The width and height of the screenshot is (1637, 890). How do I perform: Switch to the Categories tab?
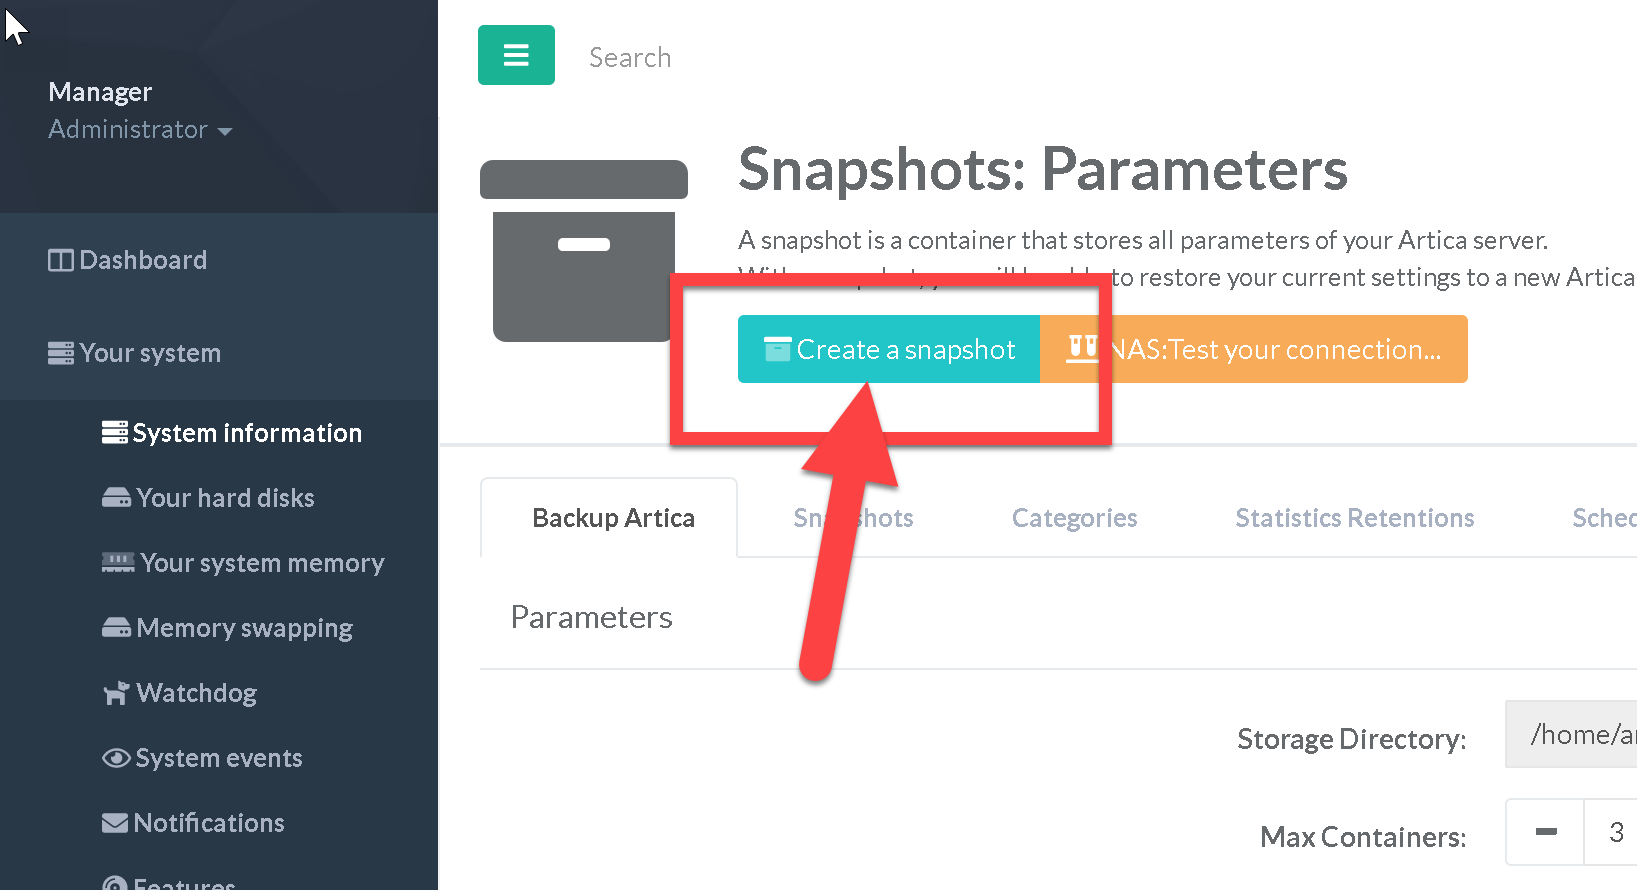(1074, 518)
